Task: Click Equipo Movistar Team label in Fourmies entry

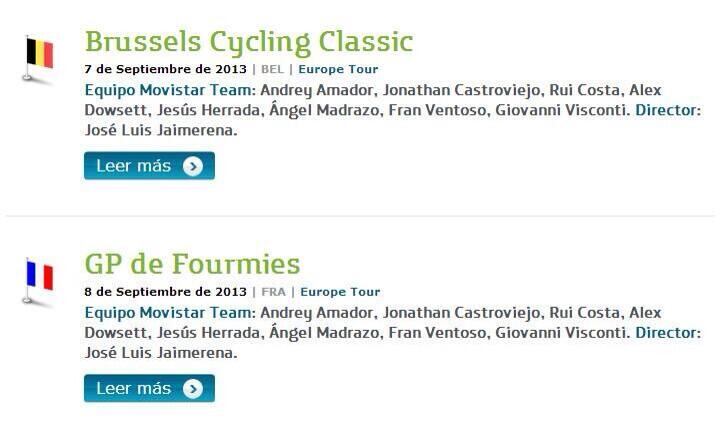Action: coord(170,313)
